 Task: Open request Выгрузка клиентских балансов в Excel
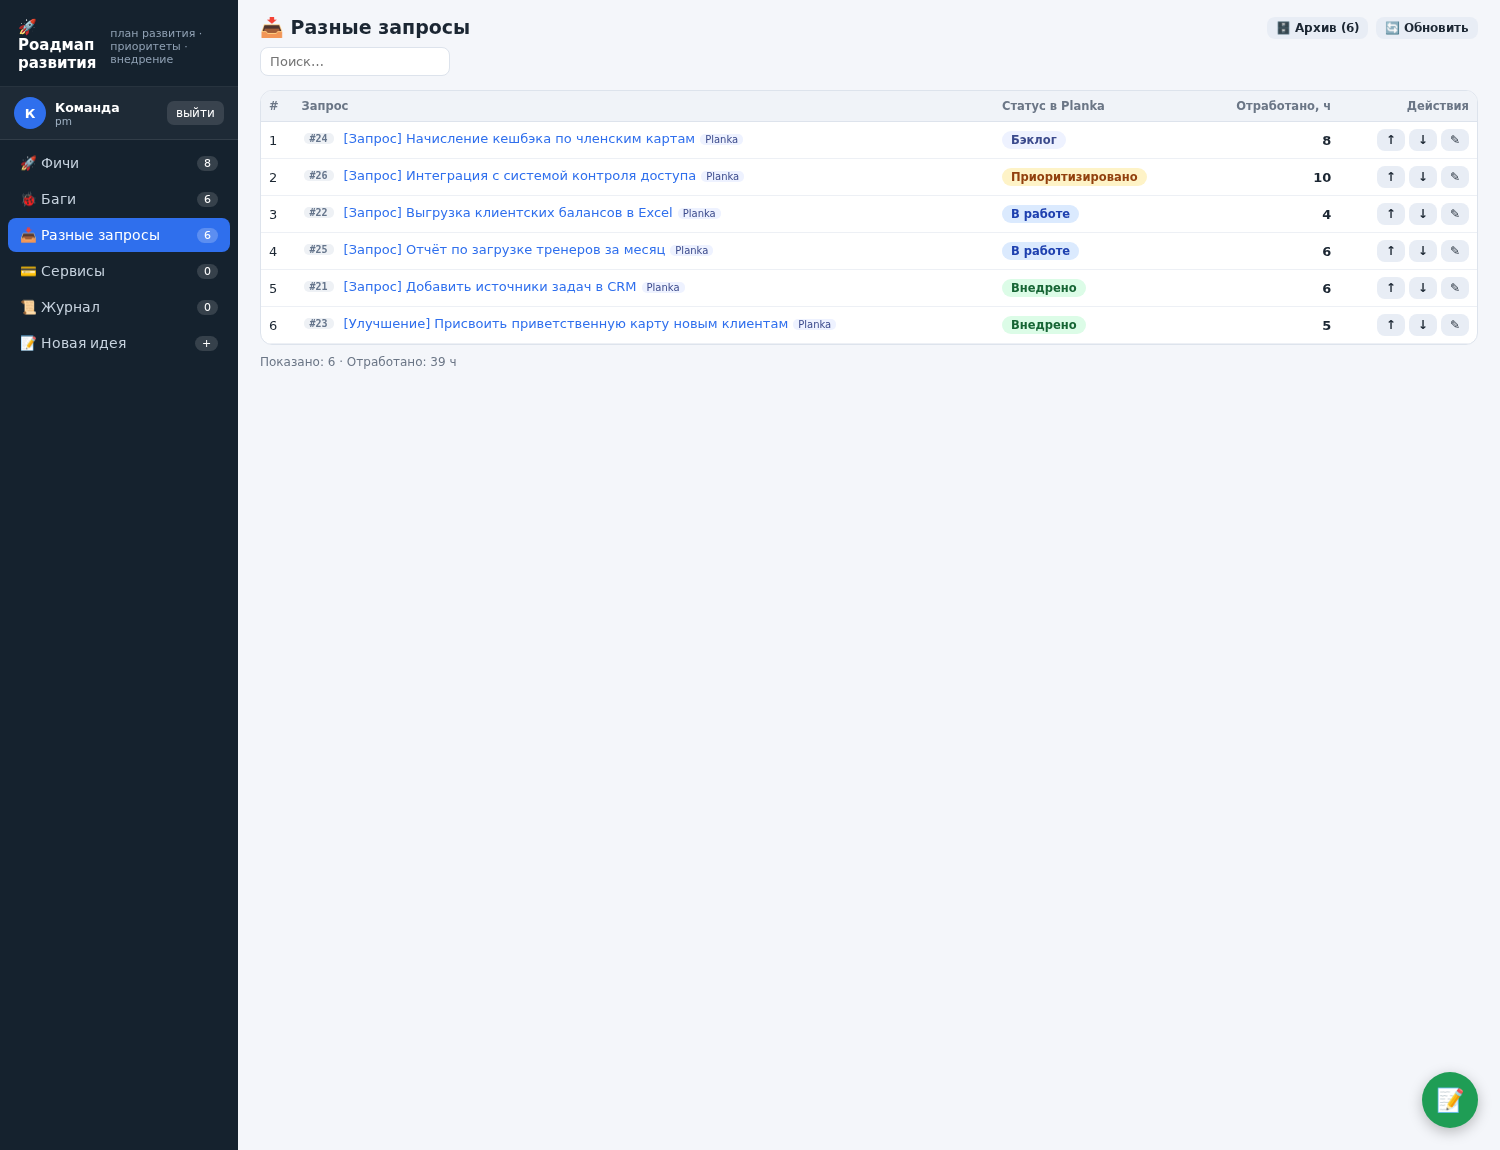pos(508,213)
